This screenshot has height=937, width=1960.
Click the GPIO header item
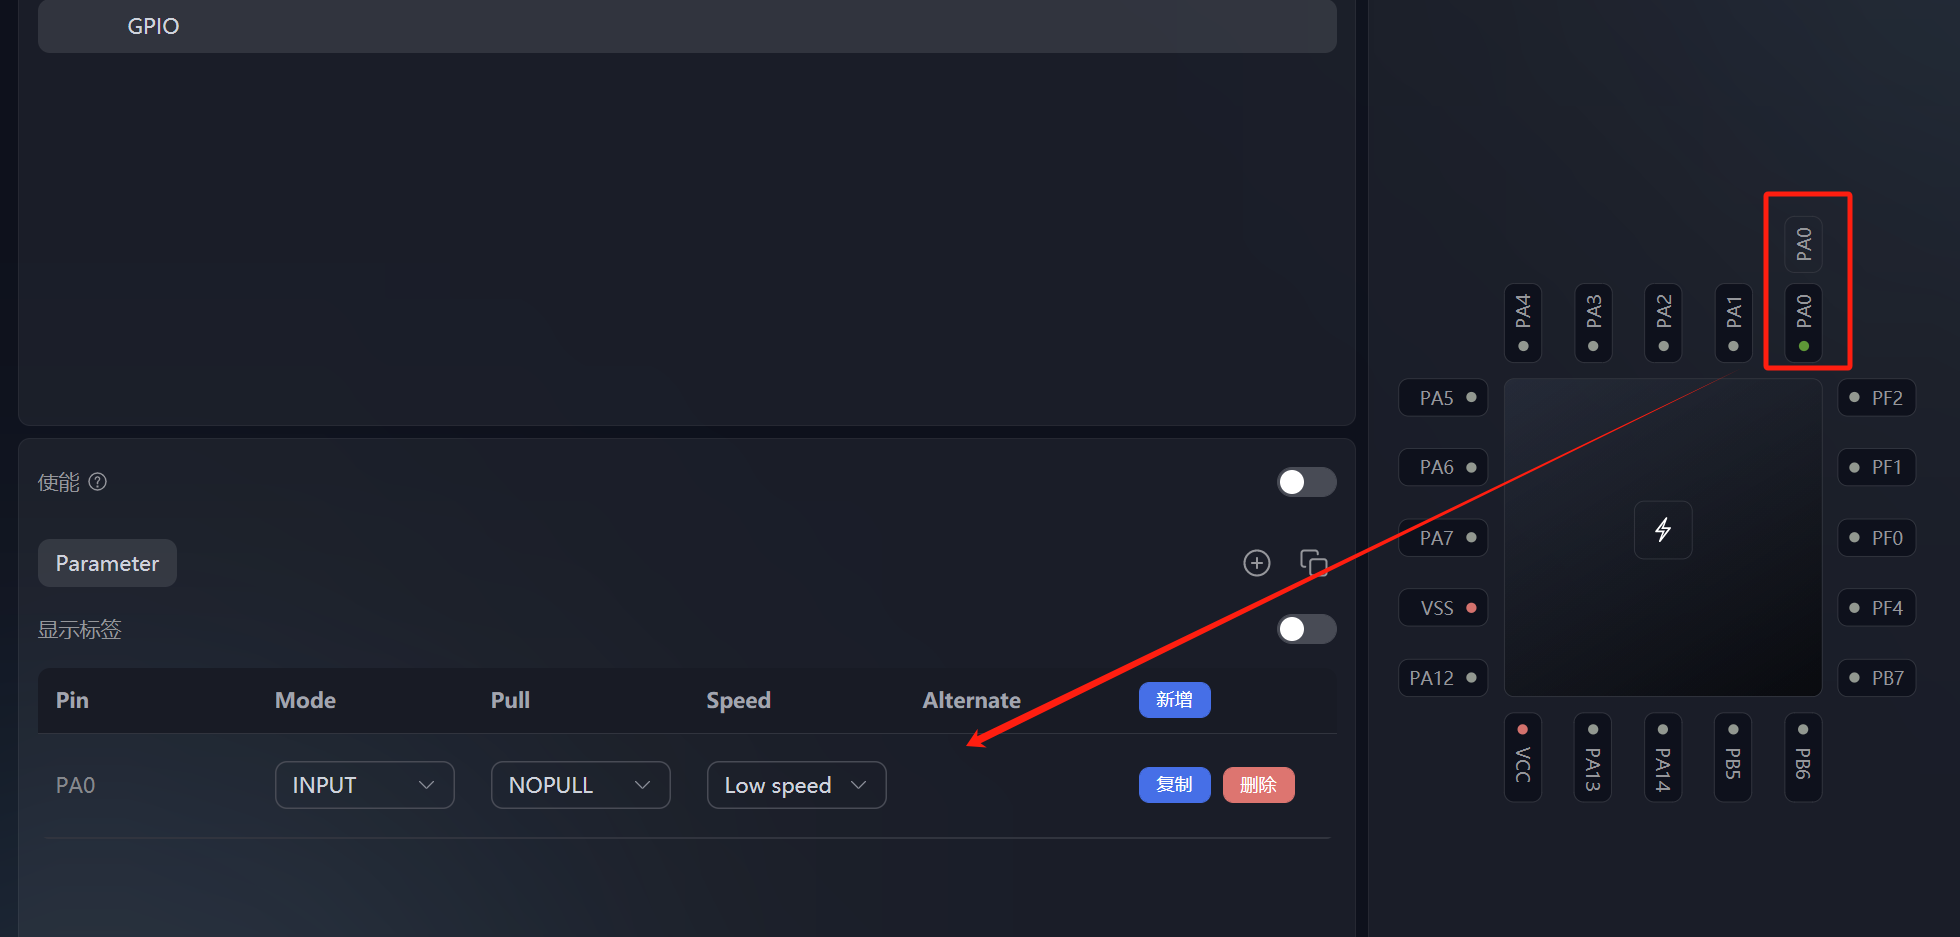(x=153, y=26)
